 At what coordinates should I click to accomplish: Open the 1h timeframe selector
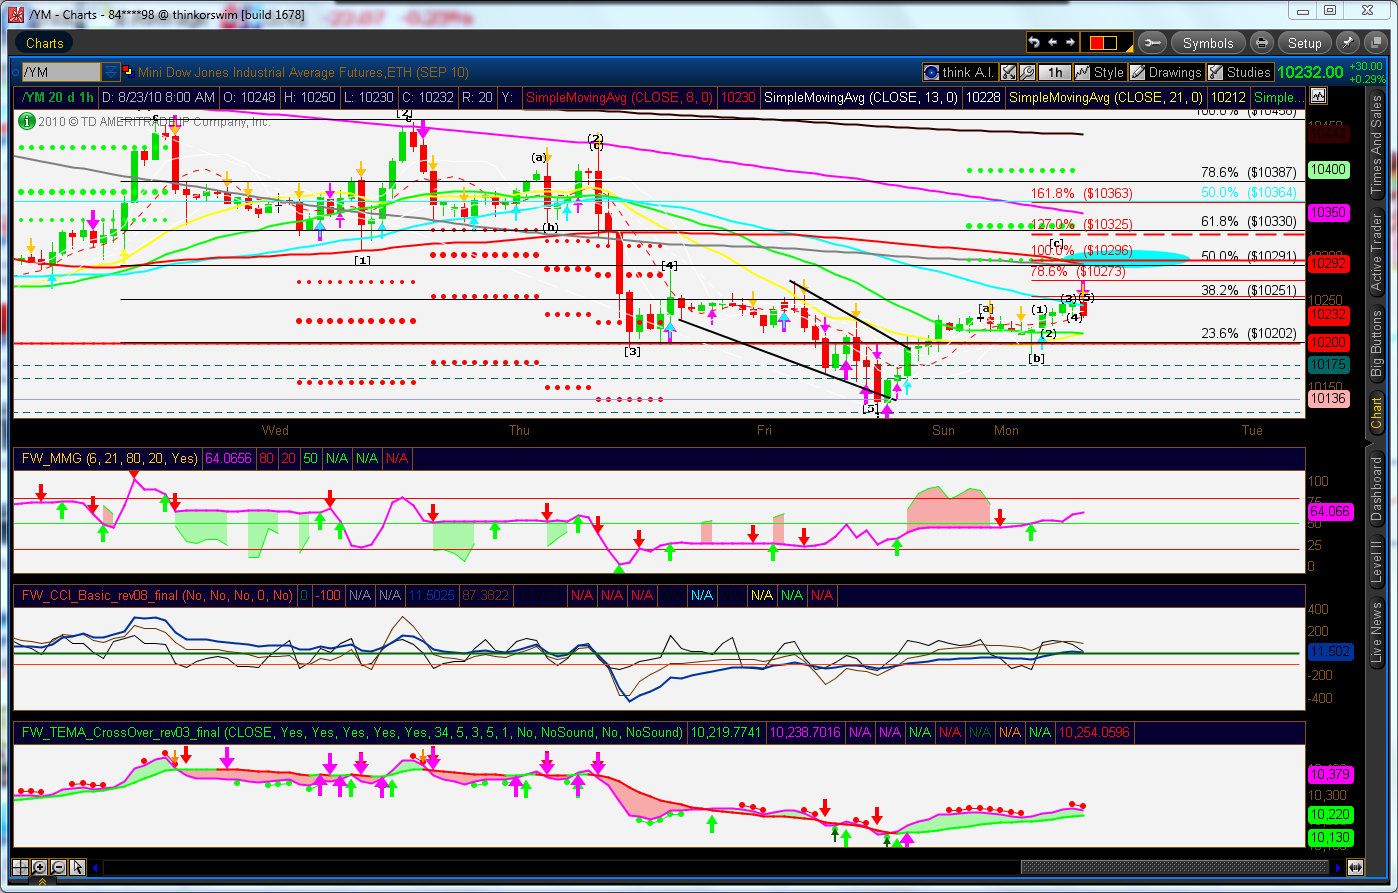(1055, 72)
